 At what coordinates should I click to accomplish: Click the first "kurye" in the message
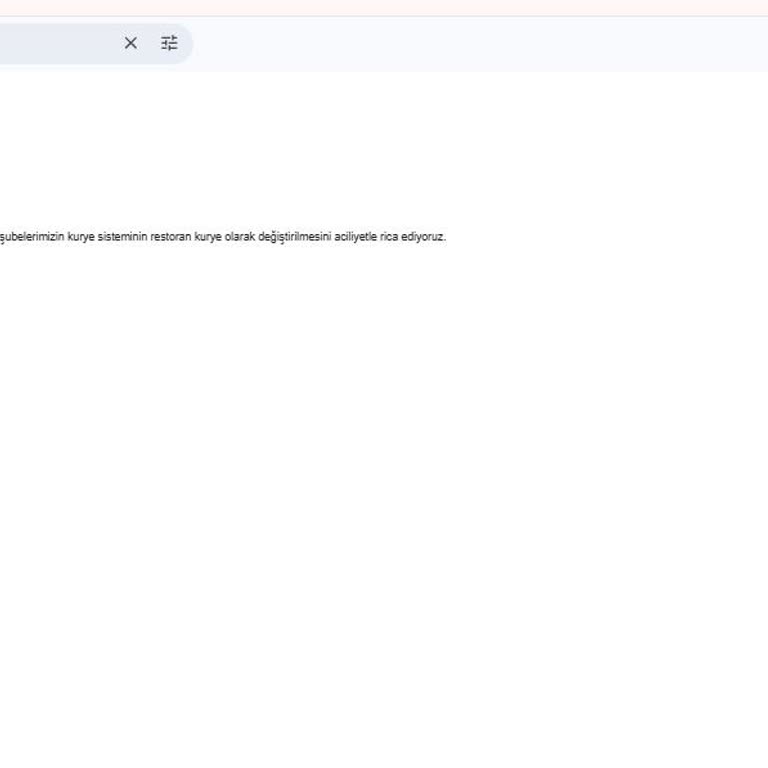click(80, 237)
